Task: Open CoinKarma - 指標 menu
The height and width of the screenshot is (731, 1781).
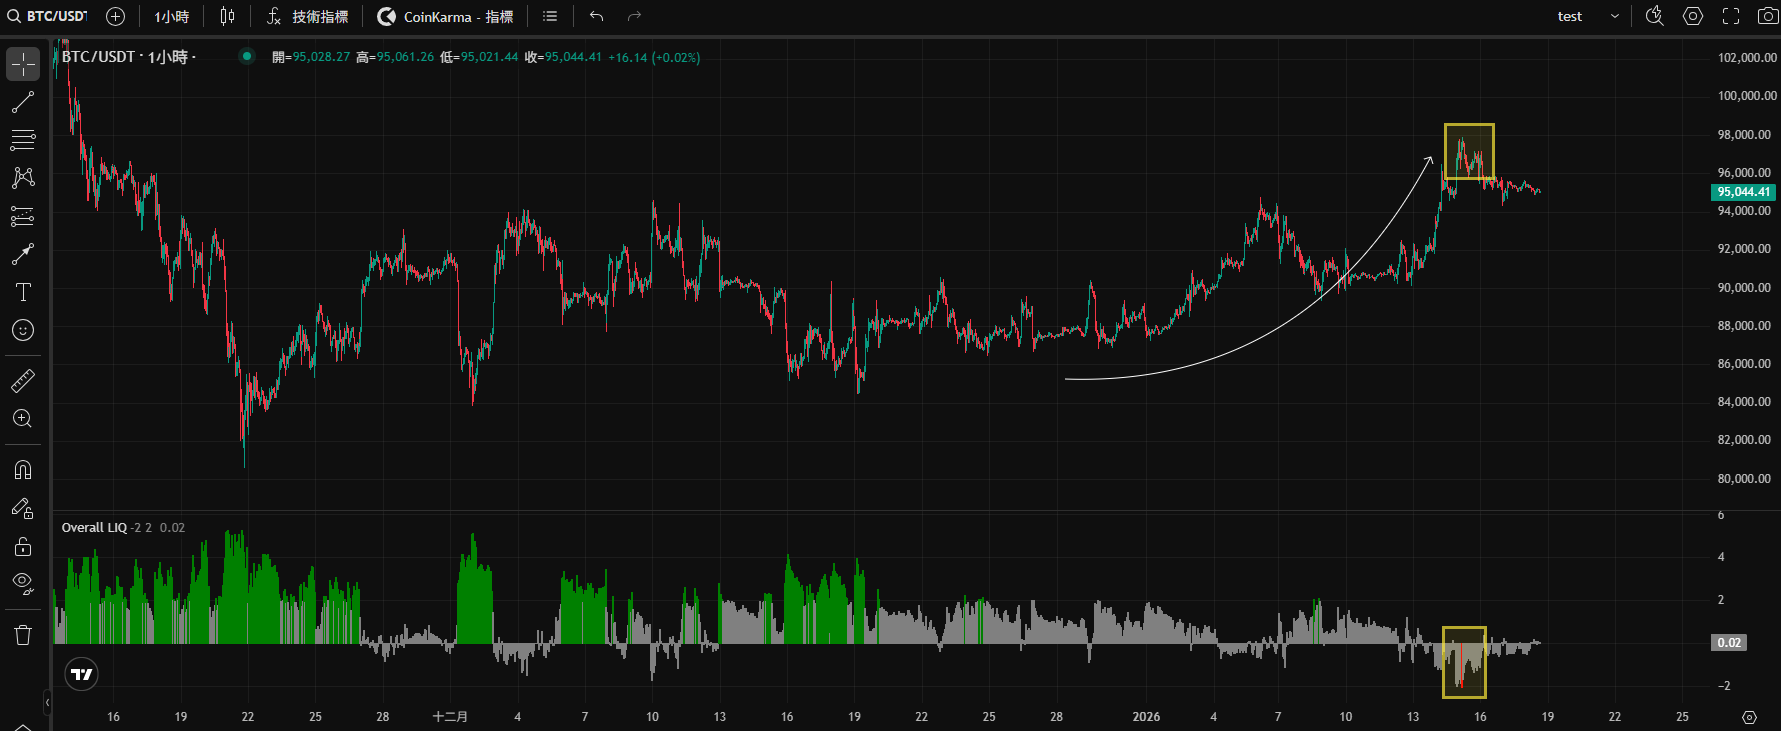Action: coord(445,16)
